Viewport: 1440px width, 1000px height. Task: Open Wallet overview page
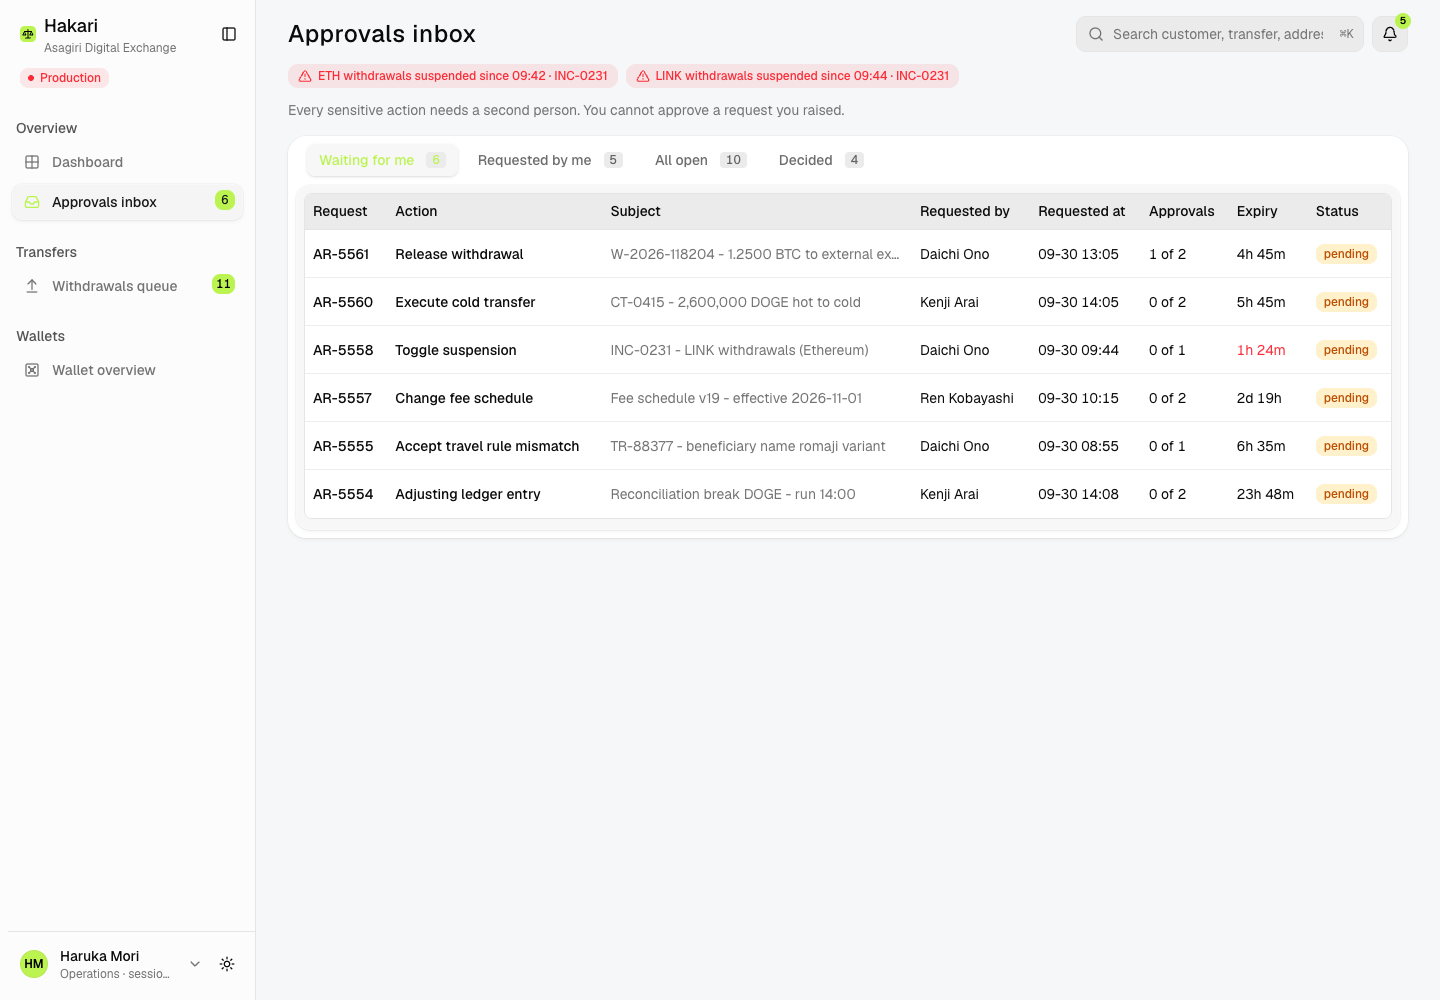pyautogui.click(x=127, y=370)
